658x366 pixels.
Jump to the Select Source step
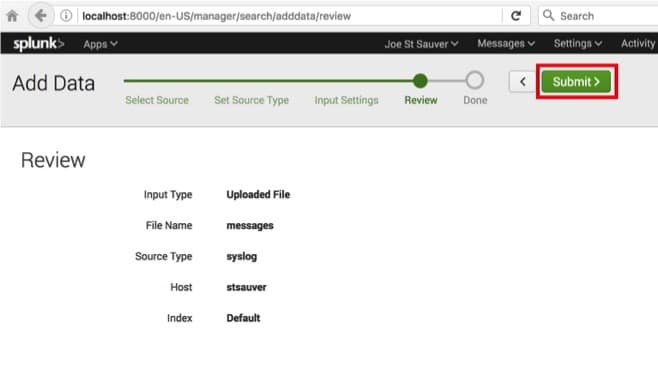[x=157, y=100]
